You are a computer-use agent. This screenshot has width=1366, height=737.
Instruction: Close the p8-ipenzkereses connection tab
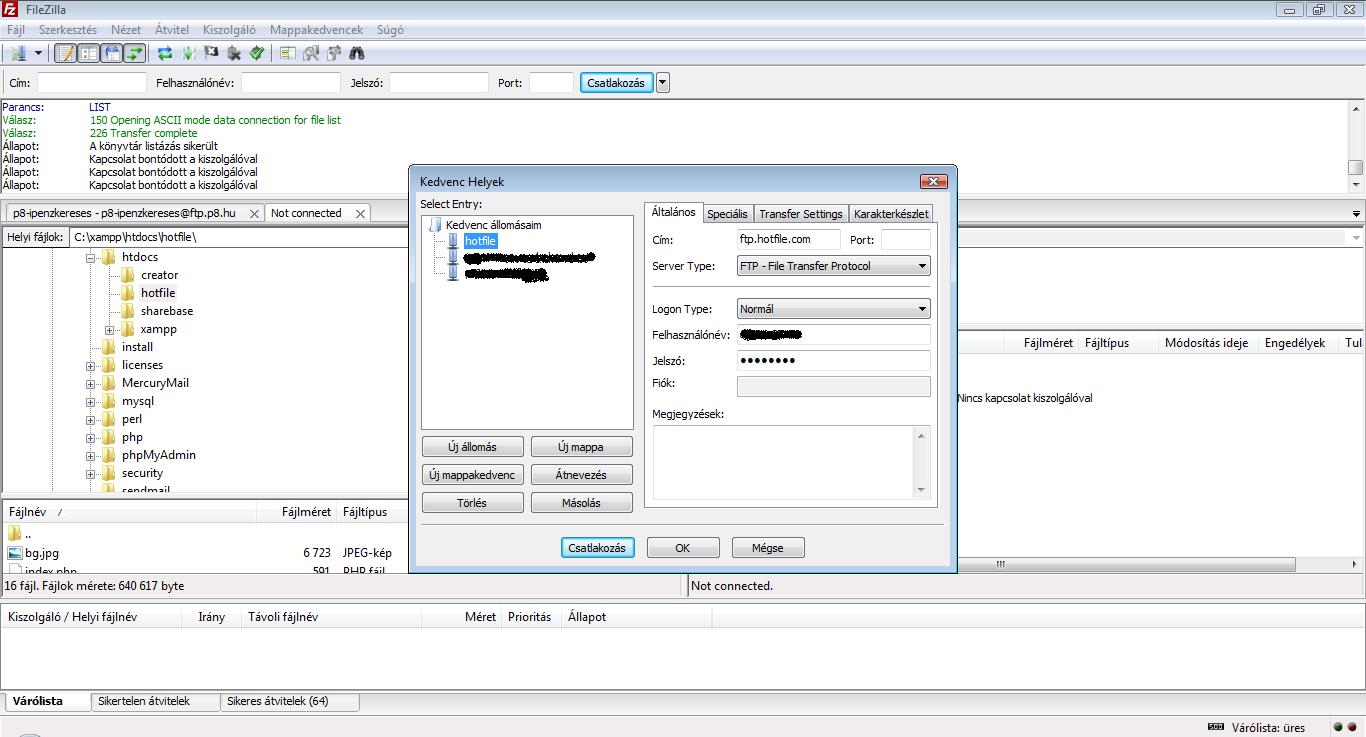click(254, 214)
